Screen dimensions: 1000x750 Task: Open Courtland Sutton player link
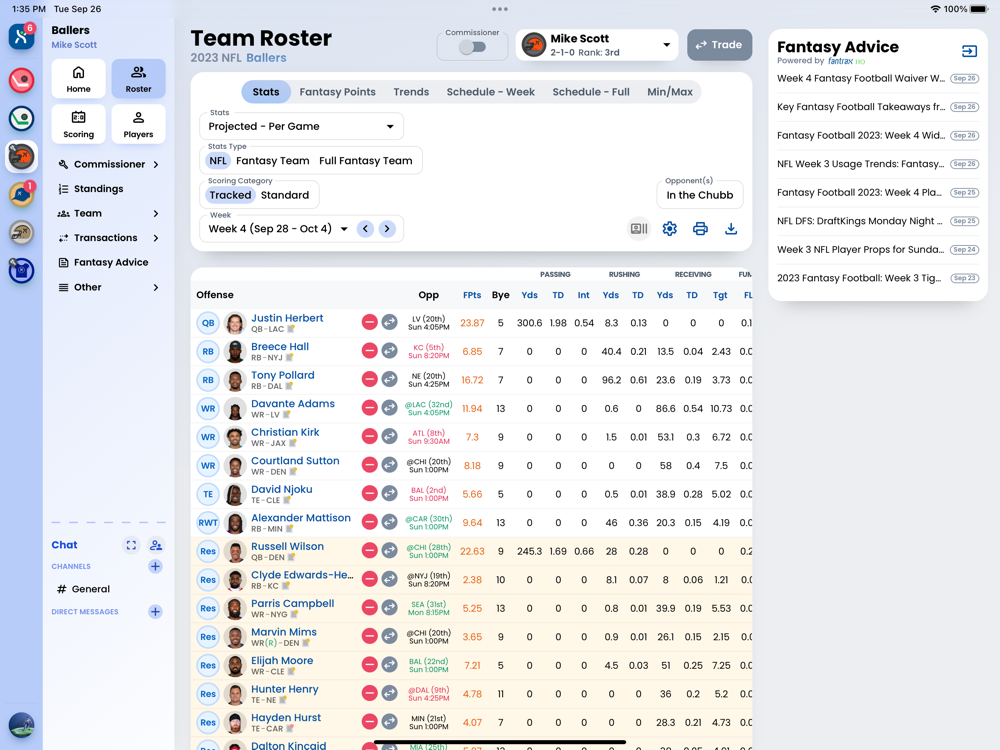click(x=295, y=460)
